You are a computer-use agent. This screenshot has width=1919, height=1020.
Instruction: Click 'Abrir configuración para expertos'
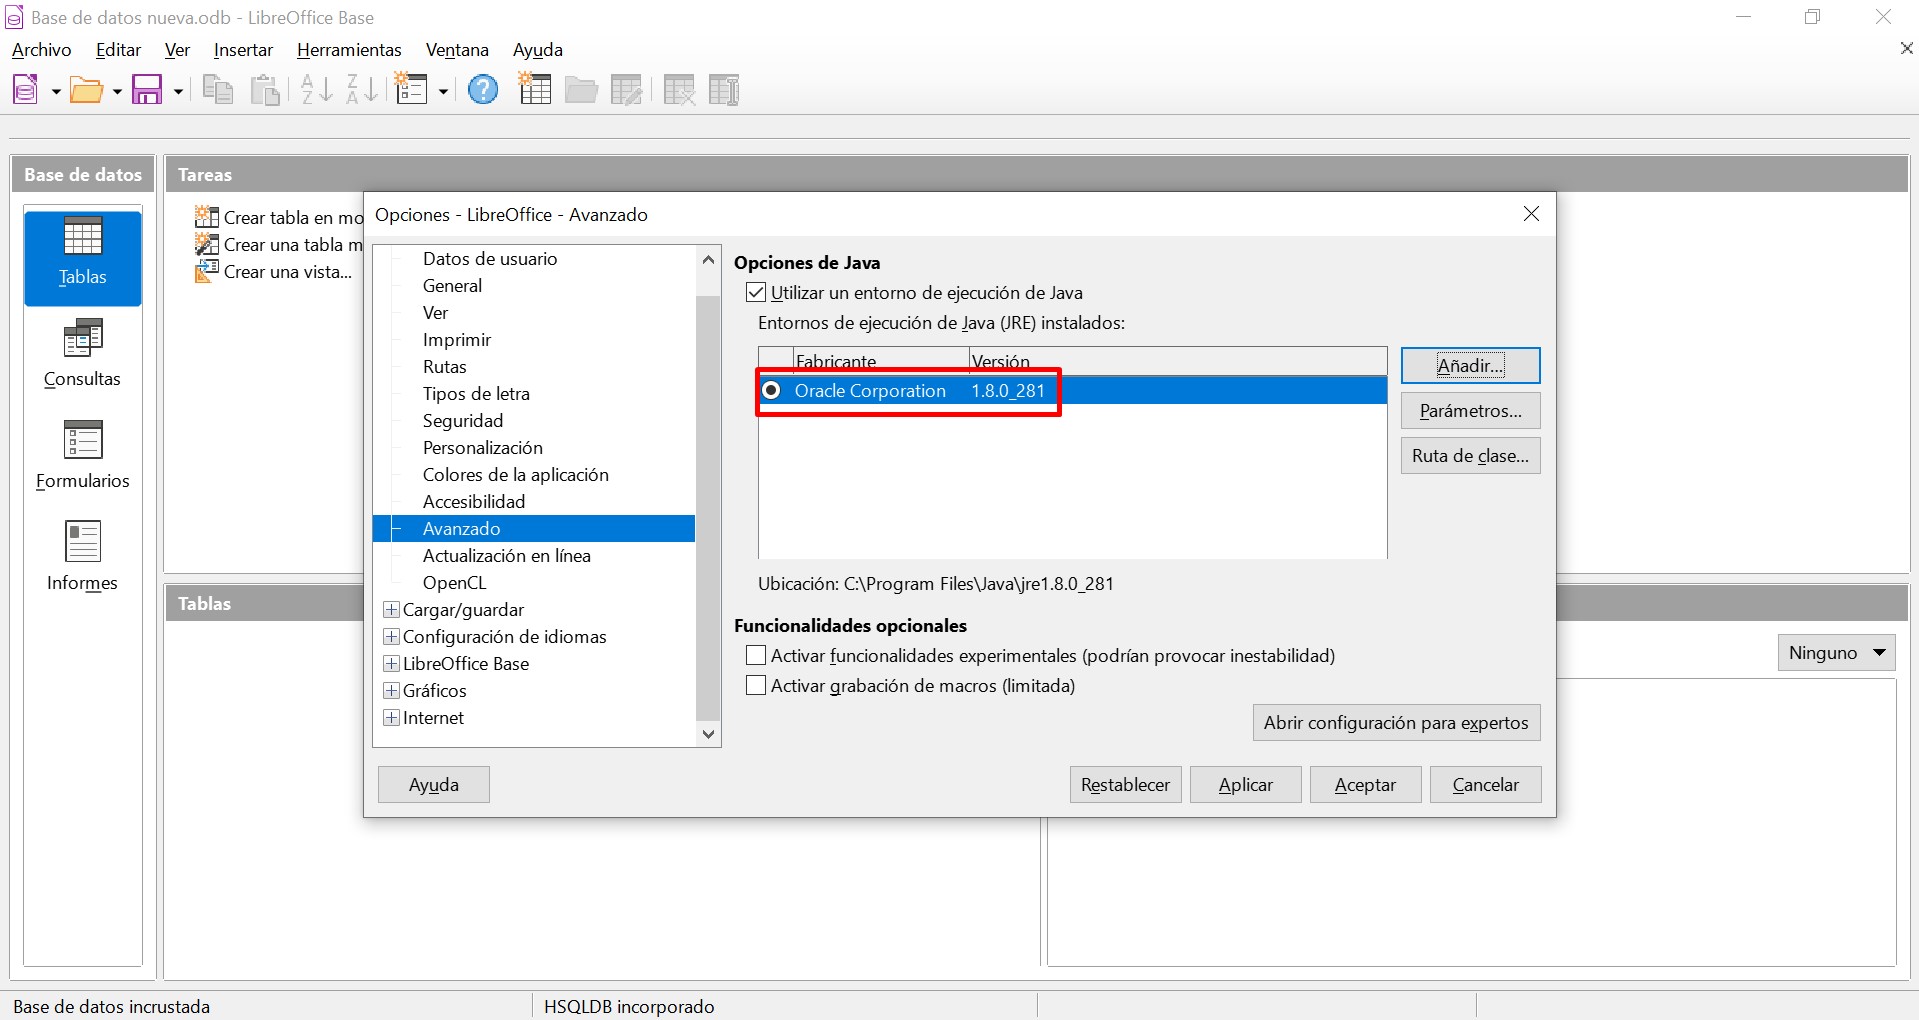(1396, 722)
